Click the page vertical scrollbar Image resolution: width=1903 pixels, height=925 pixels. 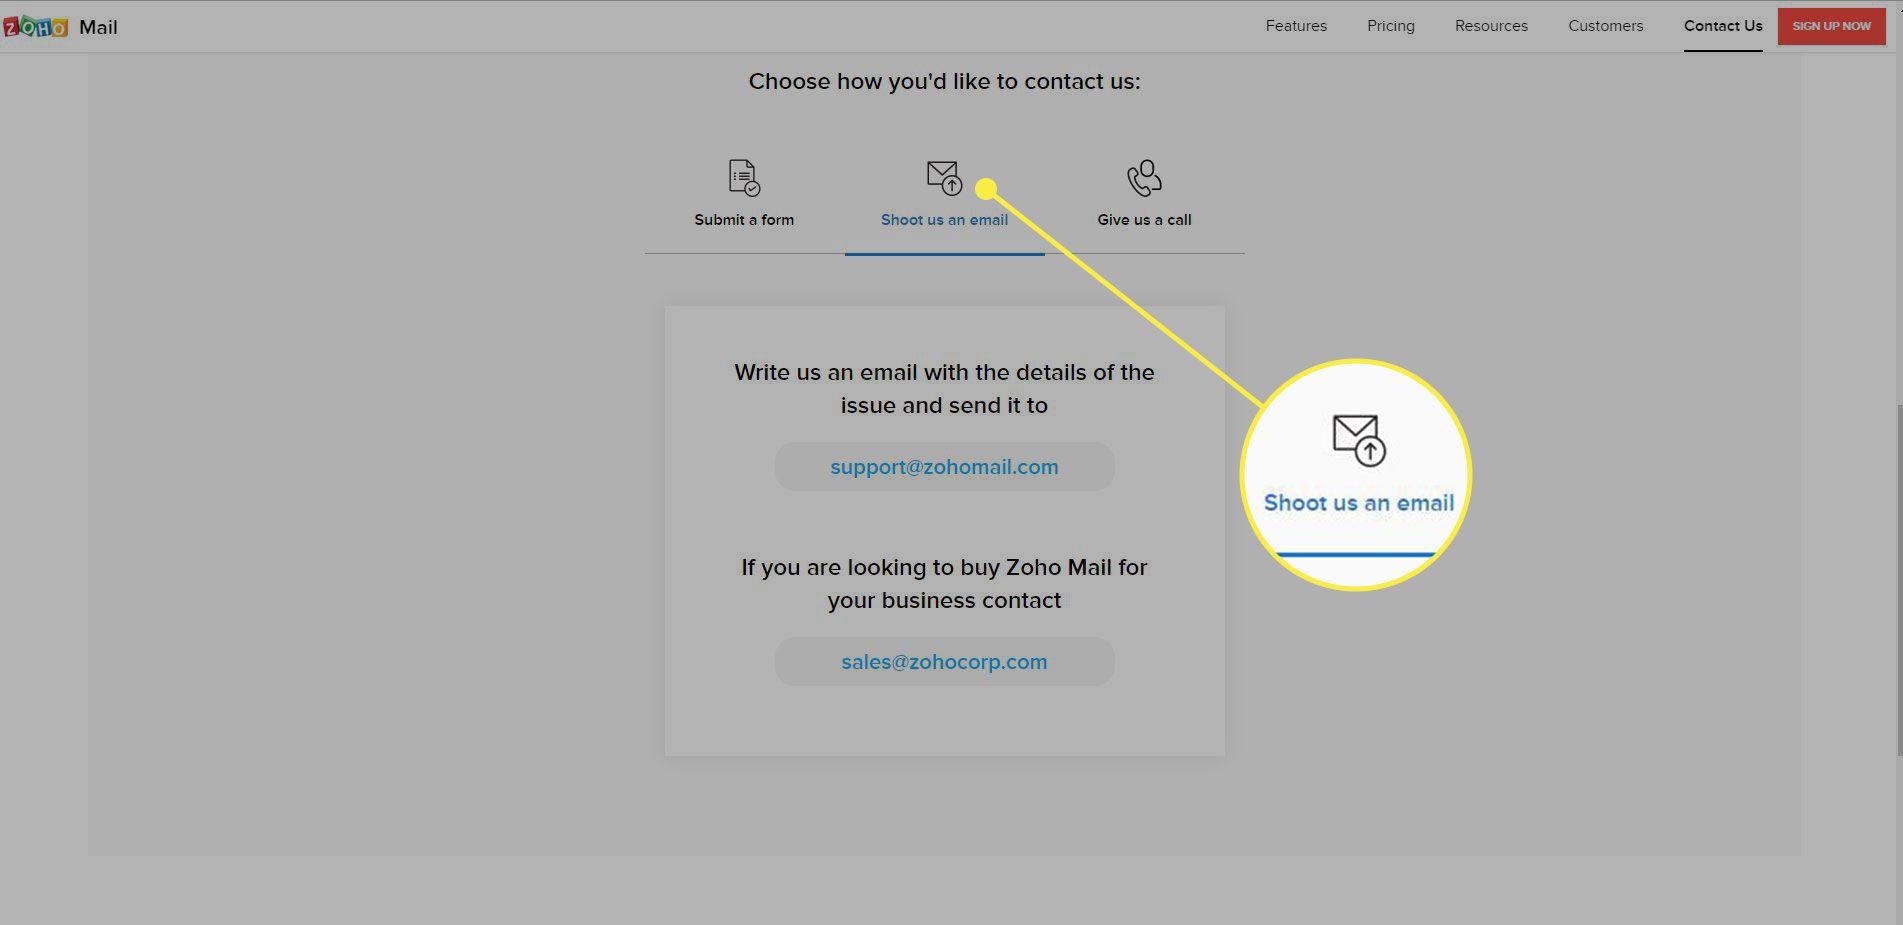pyautogui.click(x=1898, y=580)
